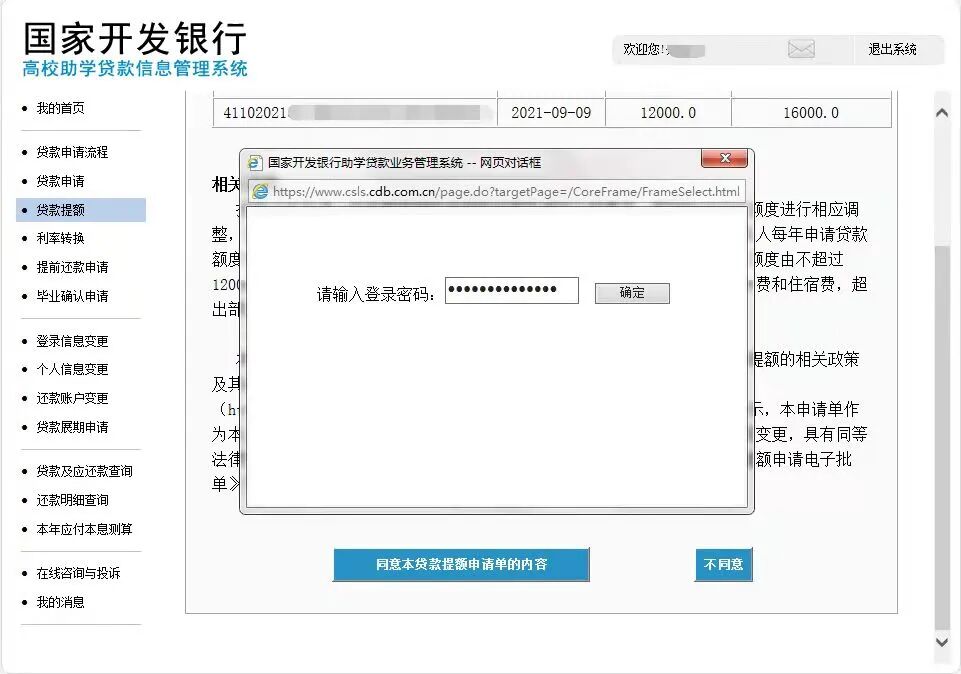Open 个人信息变更 in sidebar
This screenshot has width=961, height=674.
tap(72, 369)
